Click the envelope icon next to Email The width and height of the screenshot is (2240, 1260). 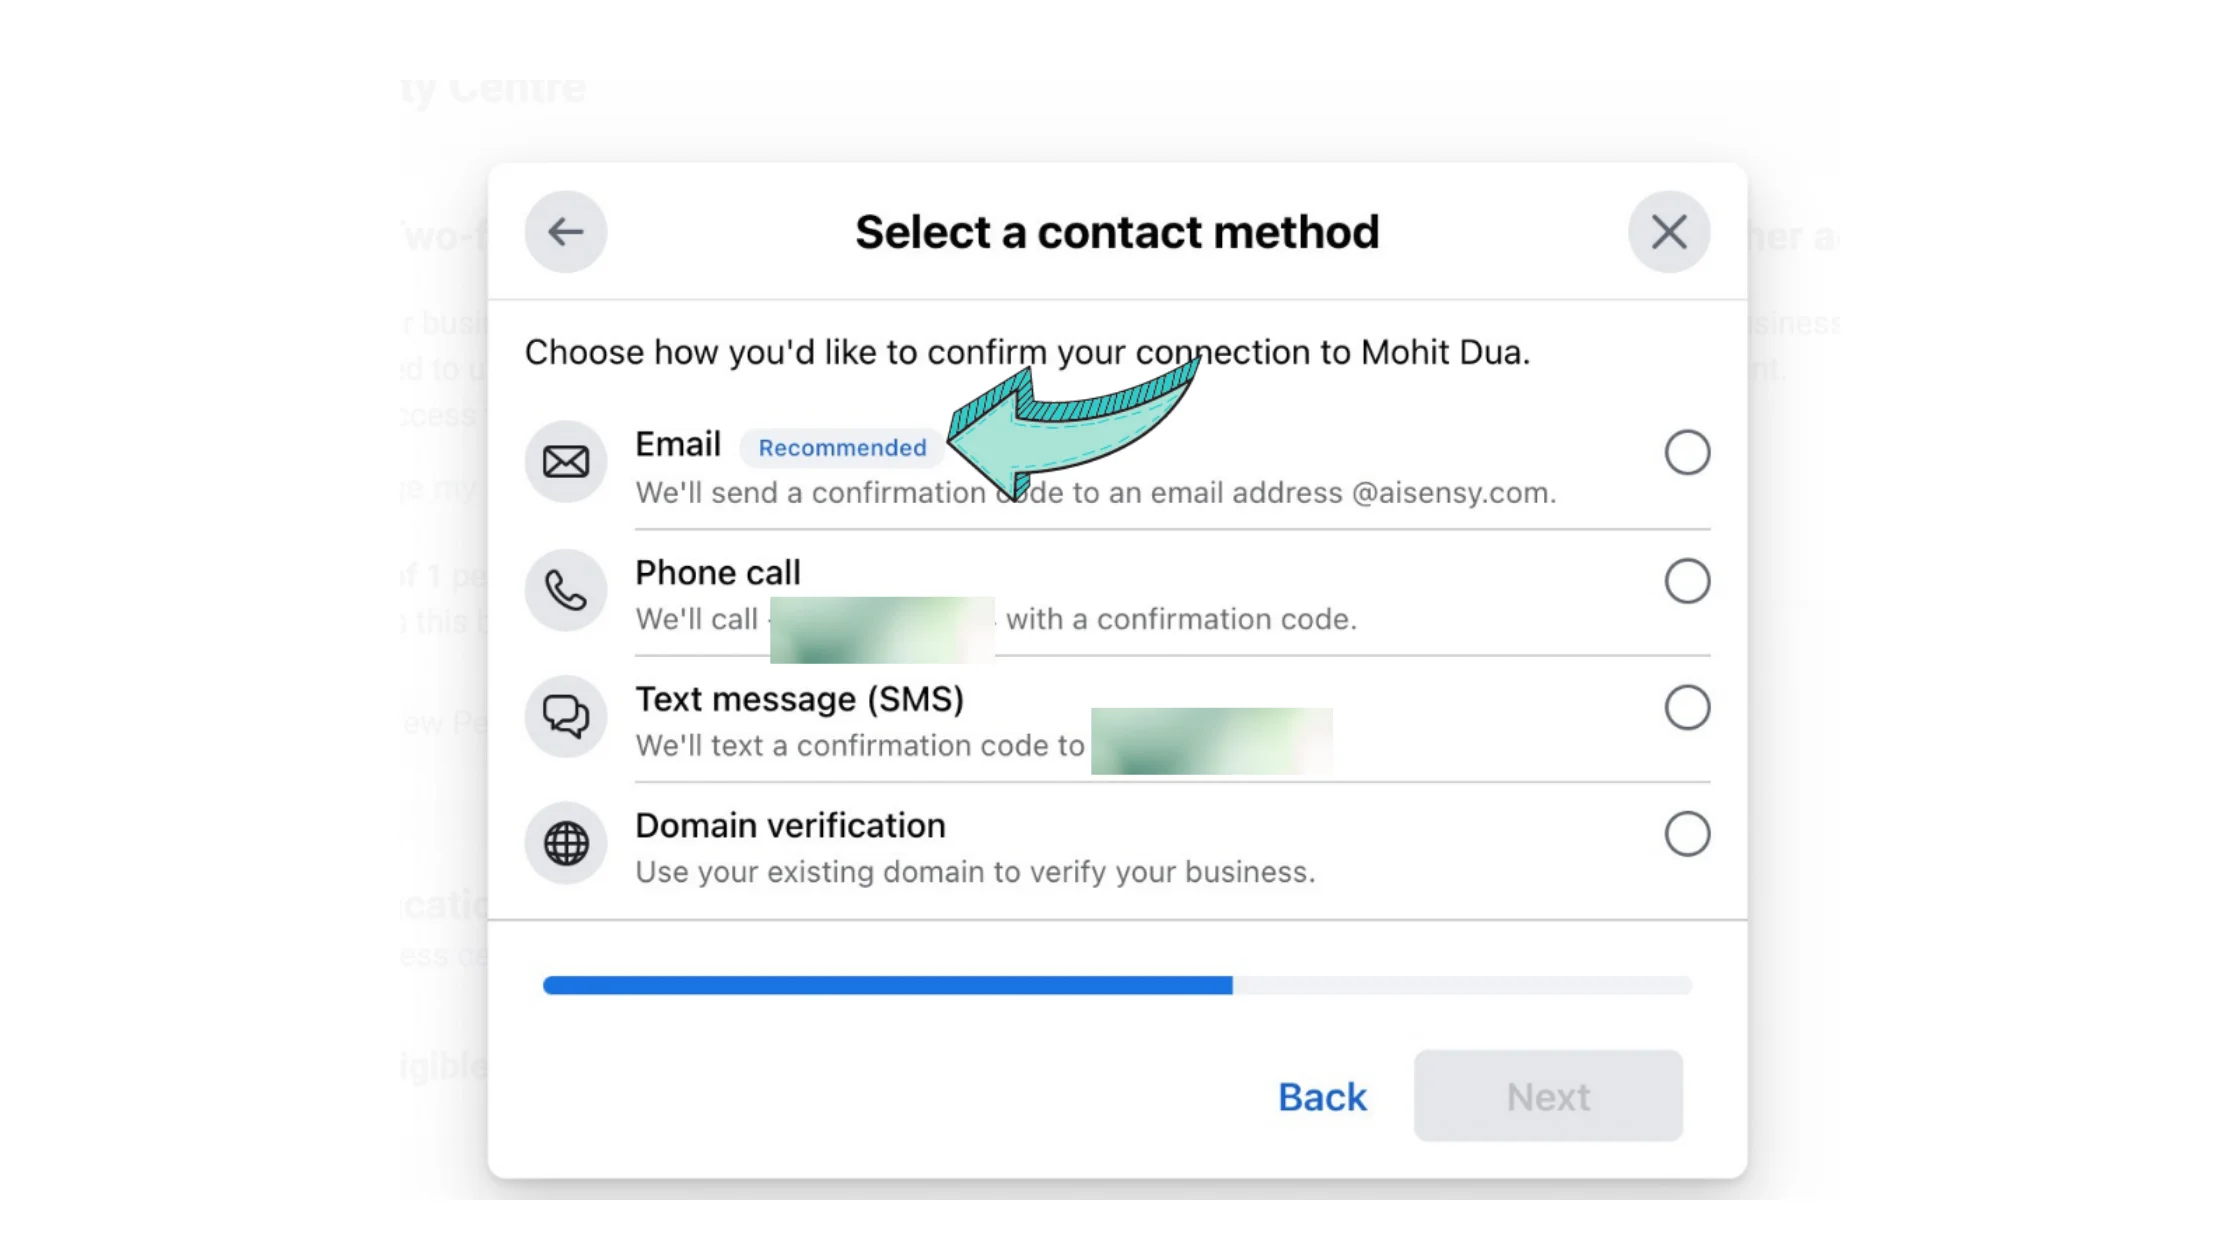(565, 461)
